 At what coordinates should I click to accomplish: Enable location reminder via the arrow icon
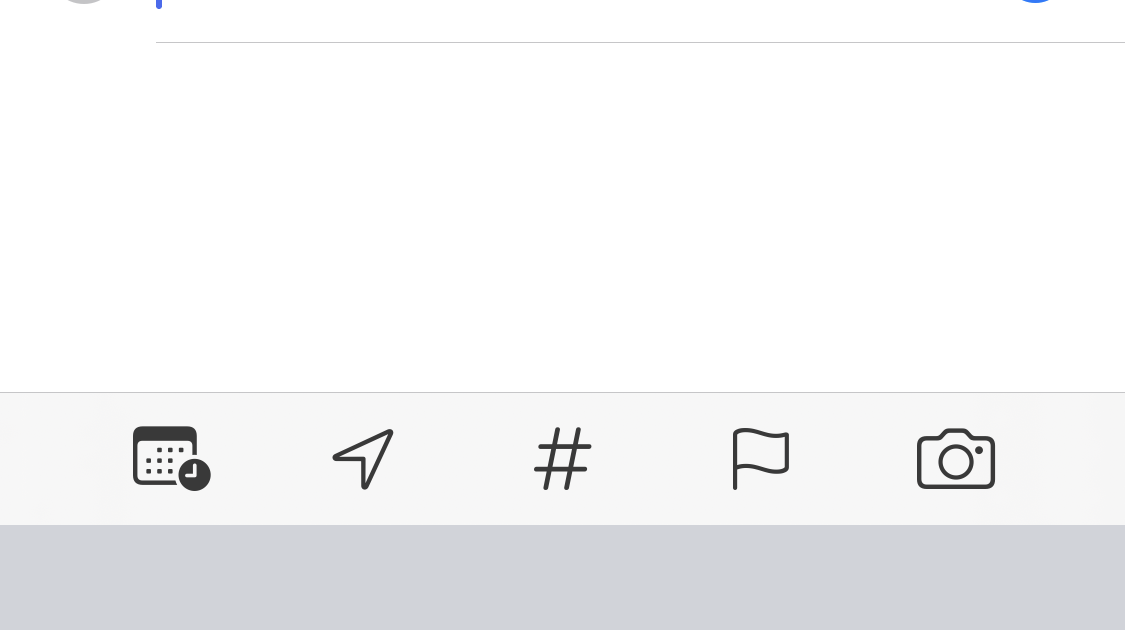click(x=364, y=459)
